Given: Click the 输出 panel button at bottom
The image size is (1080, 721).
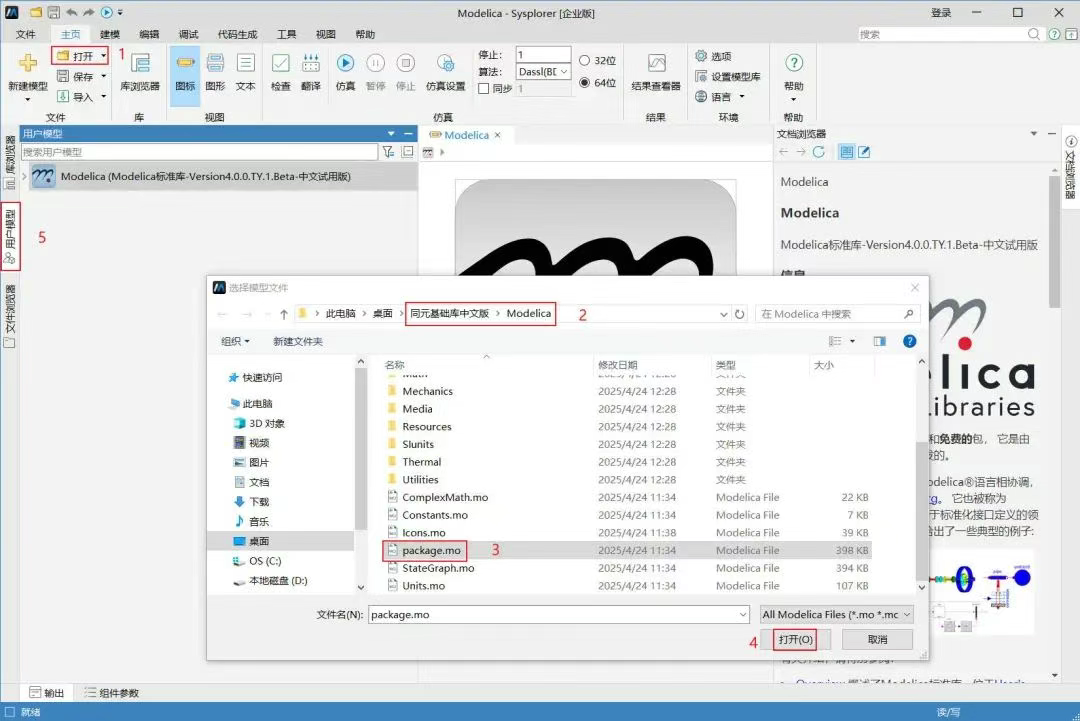Looking at the screenshot, I should [x=47, y=693].
